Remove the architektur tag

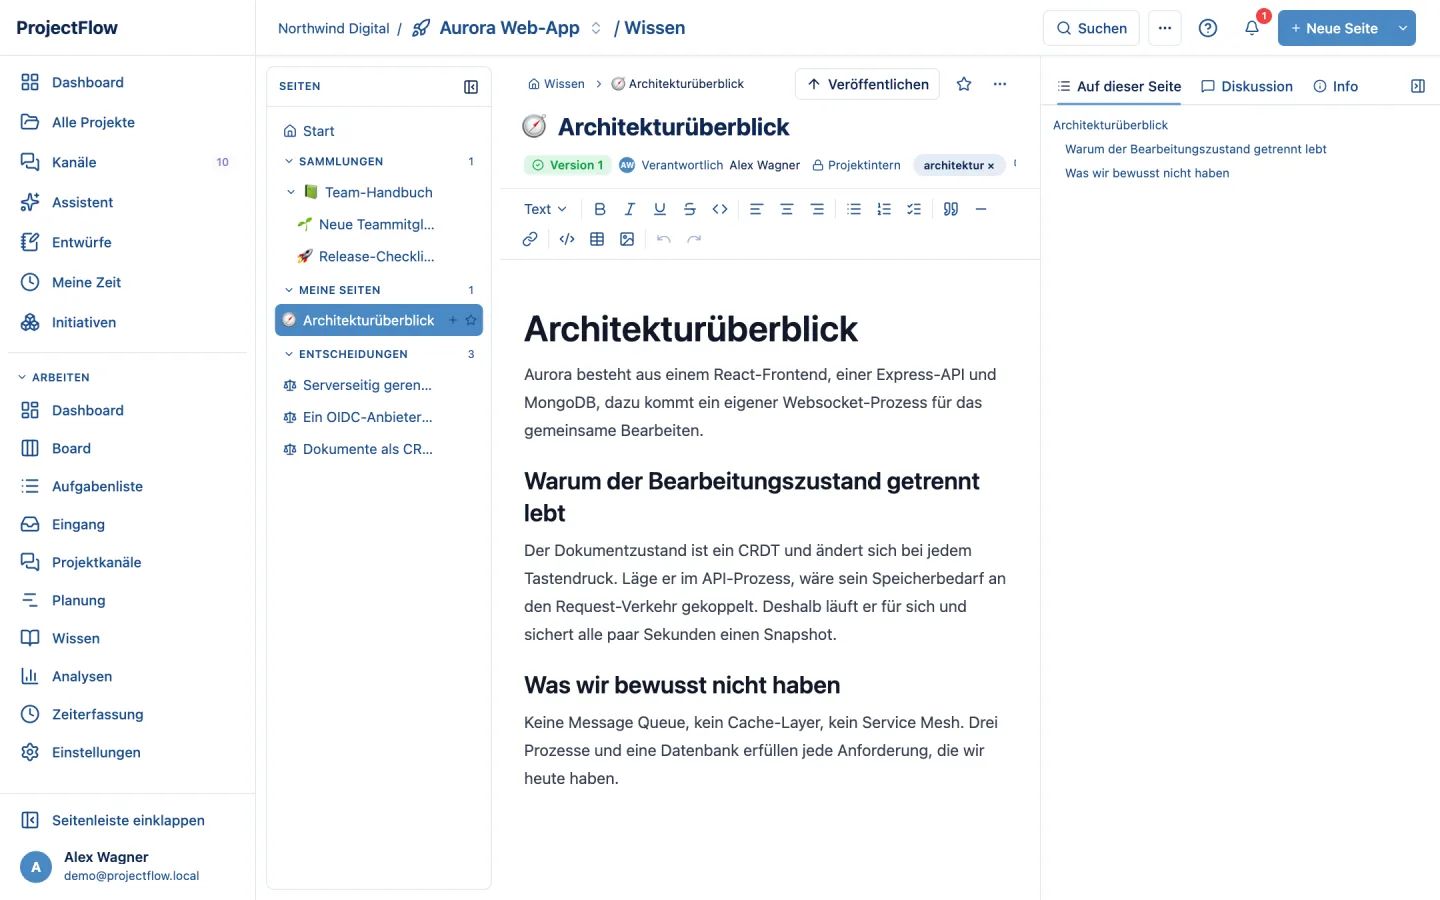991,166
